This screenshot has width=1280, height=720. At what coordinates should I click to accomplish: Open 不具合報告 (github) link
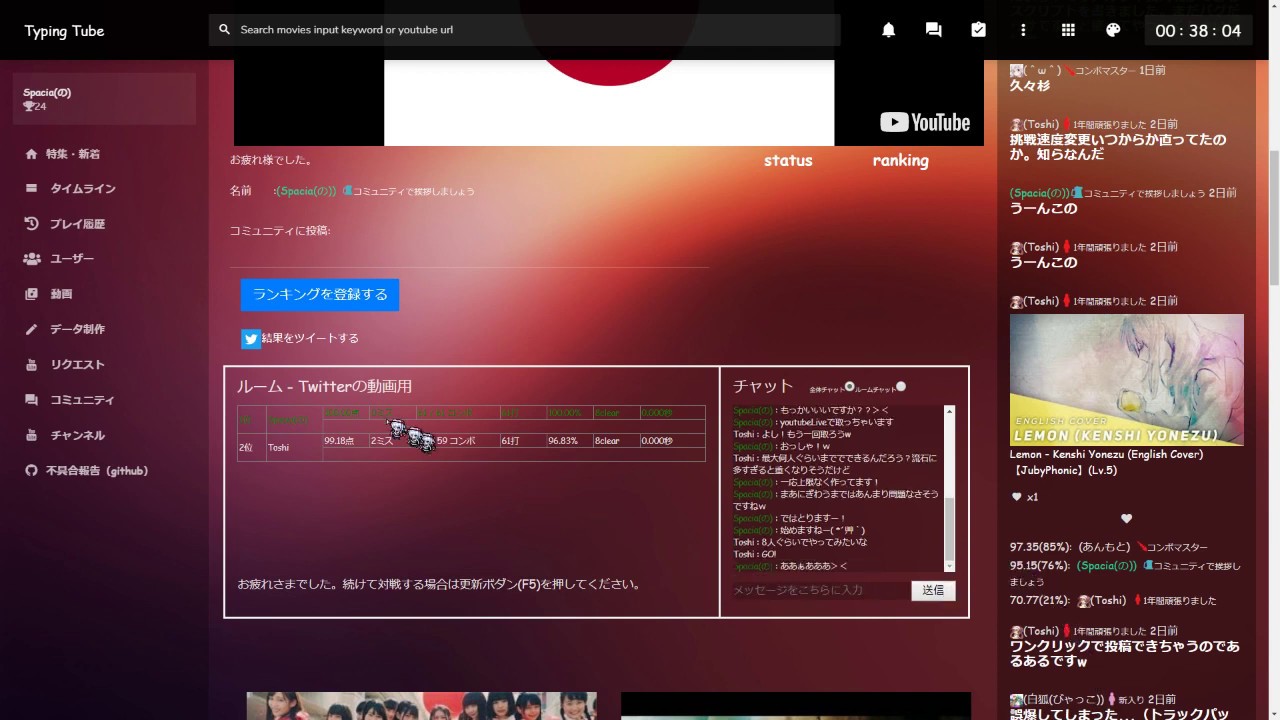[97, 470]
